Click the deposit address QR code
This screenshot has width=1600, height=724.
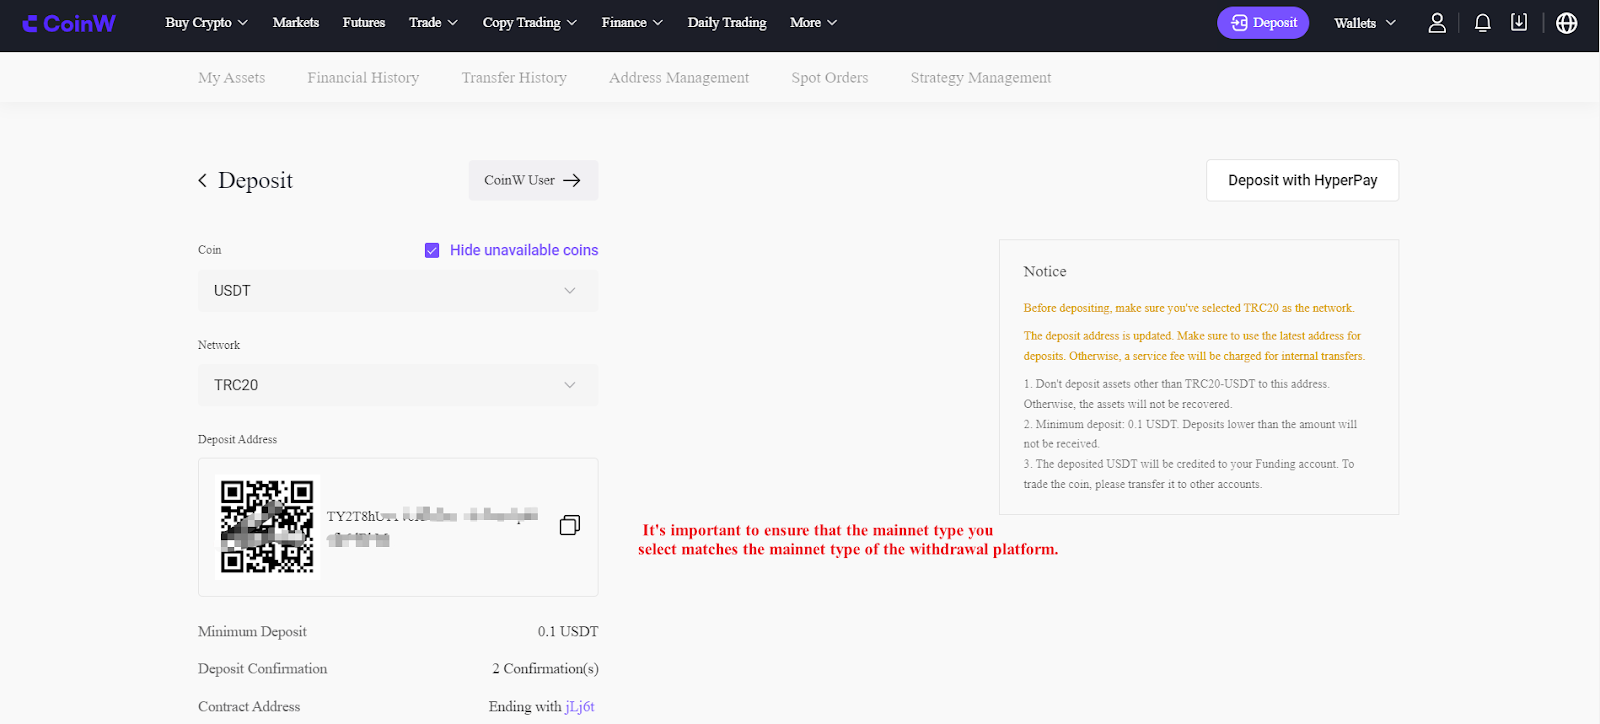pos(267,526)
